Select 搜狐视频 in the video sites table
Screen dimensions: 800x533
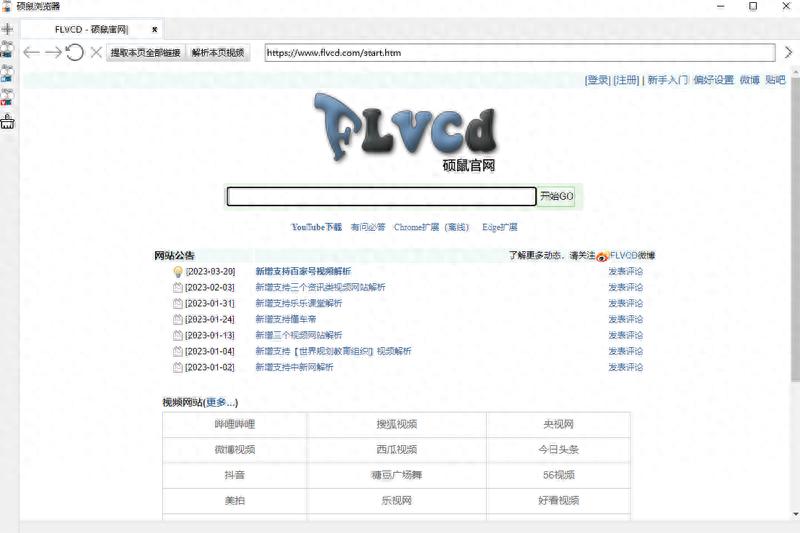click(396, 424)
